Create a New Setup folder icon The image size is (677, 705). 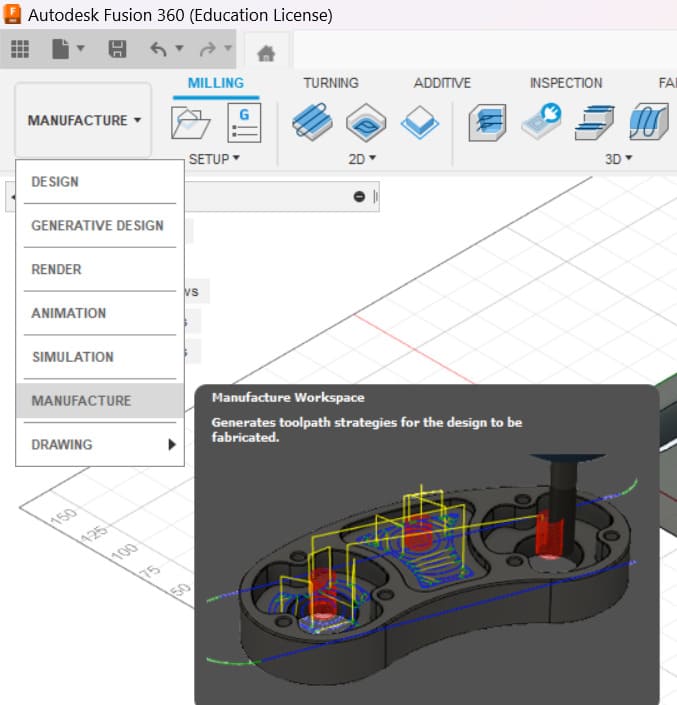(x=191, y=122)
